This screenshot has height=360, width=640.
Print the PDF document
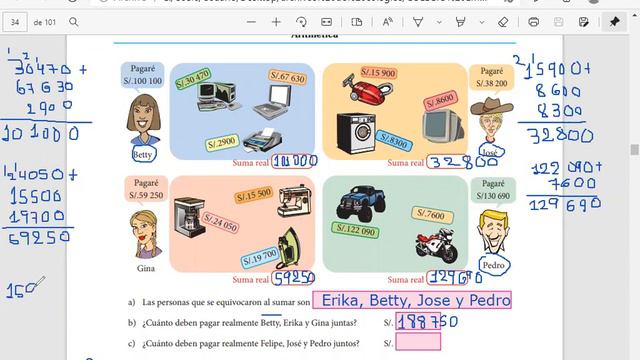coord(533,22)
